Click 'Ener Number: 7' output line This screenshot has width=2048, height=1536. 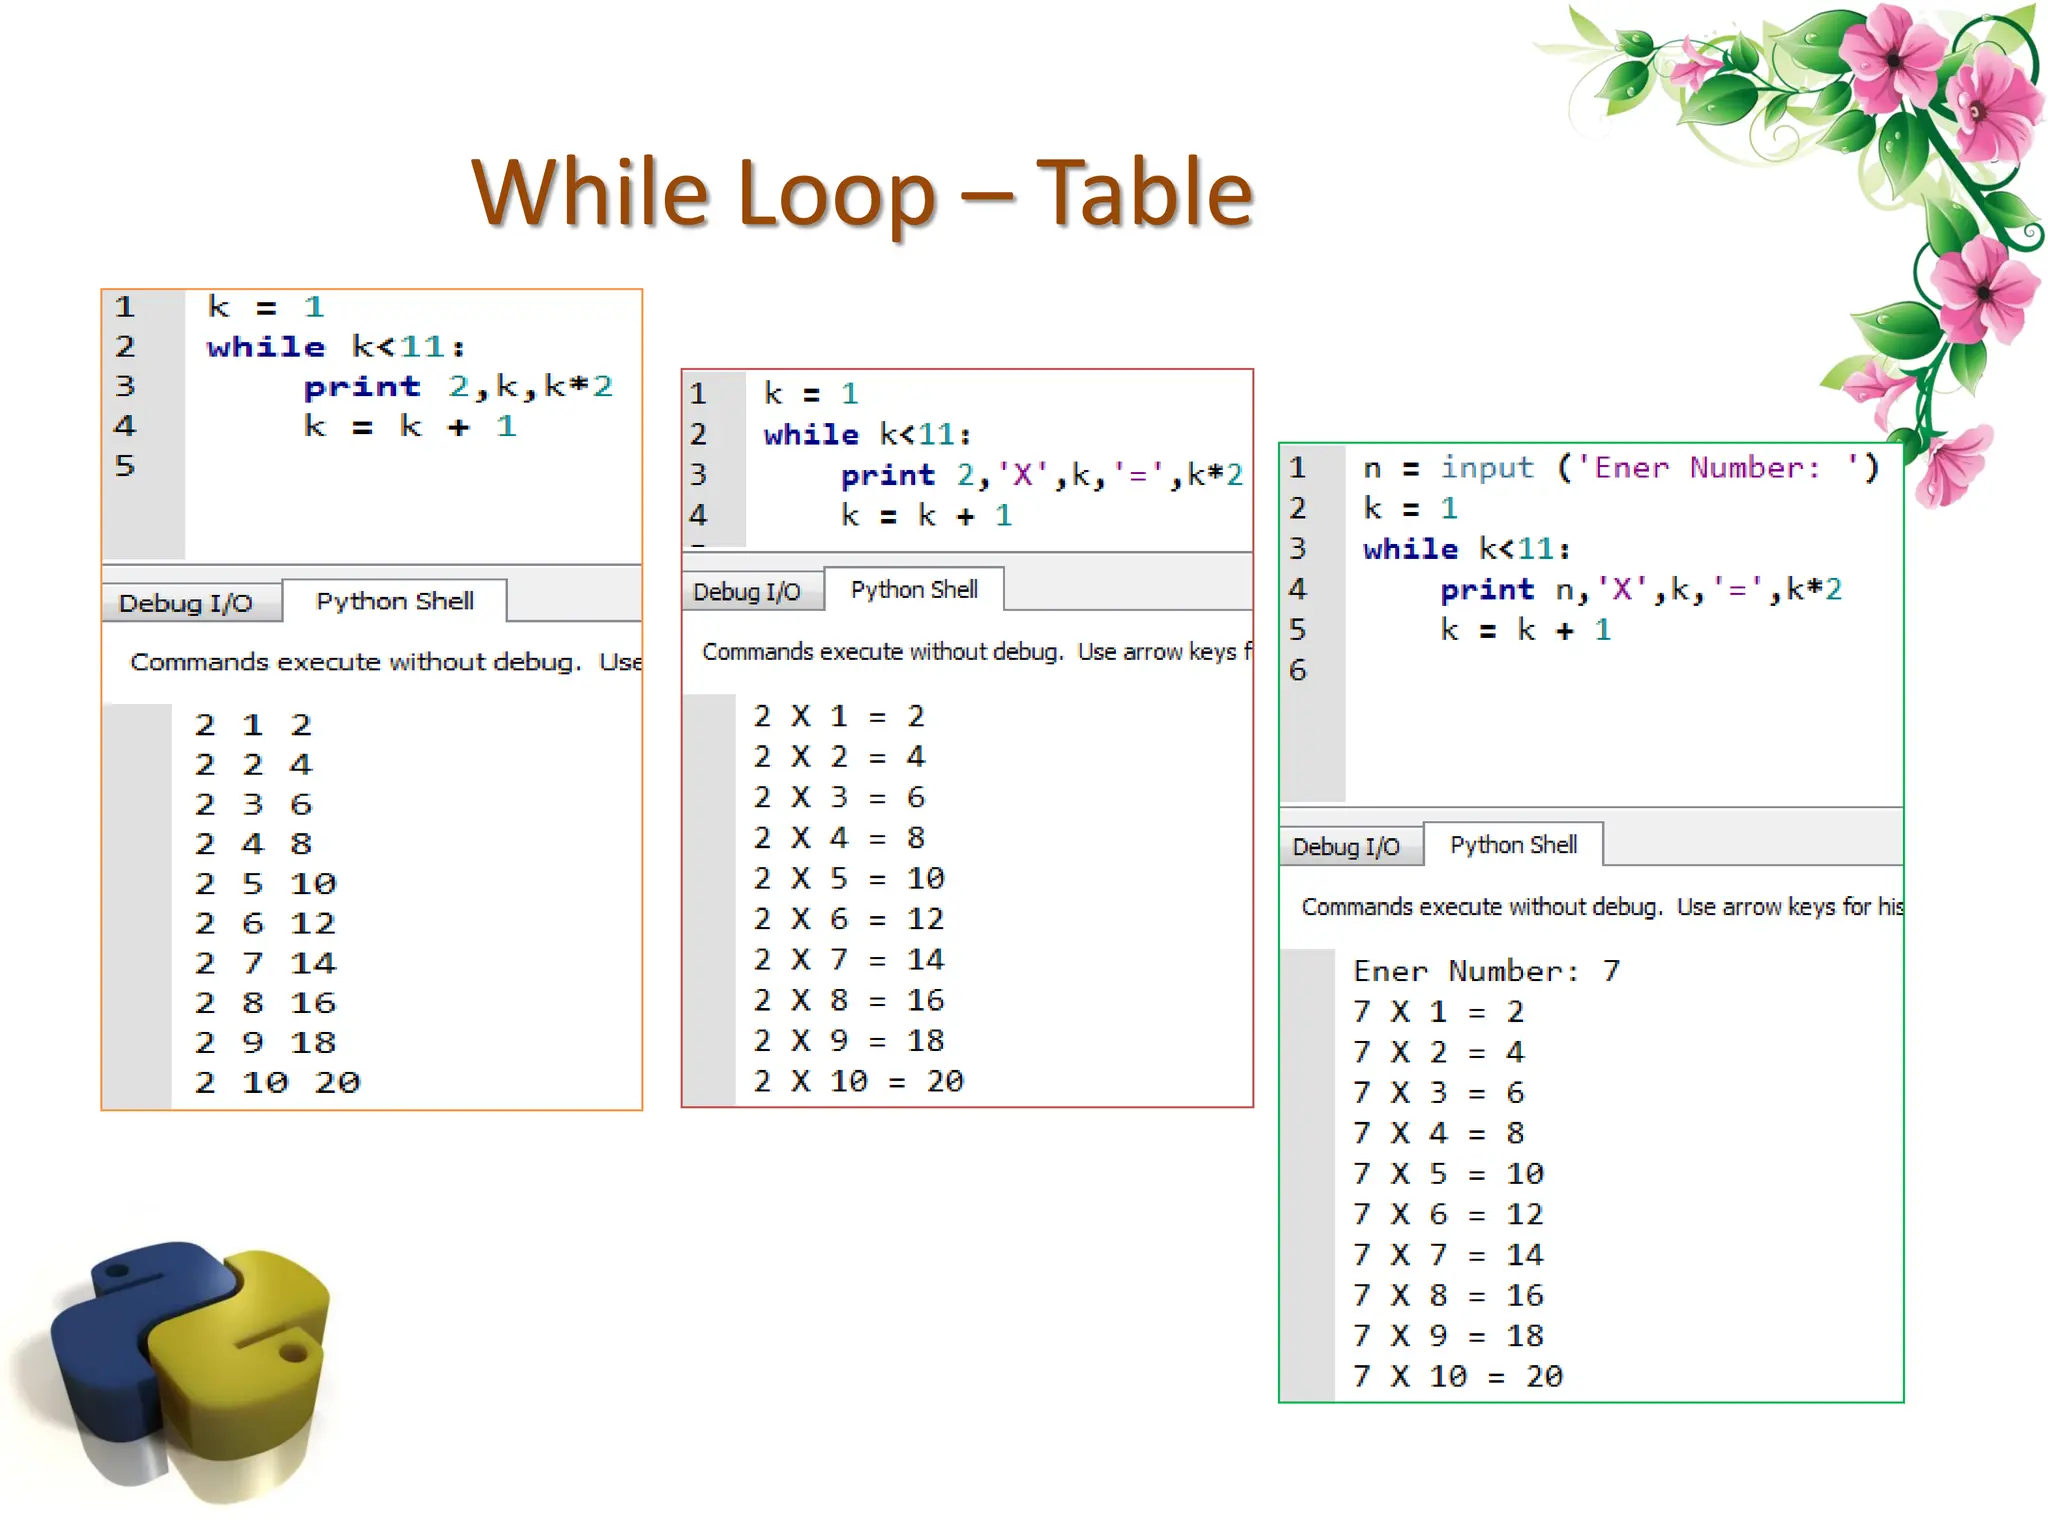1486,971
